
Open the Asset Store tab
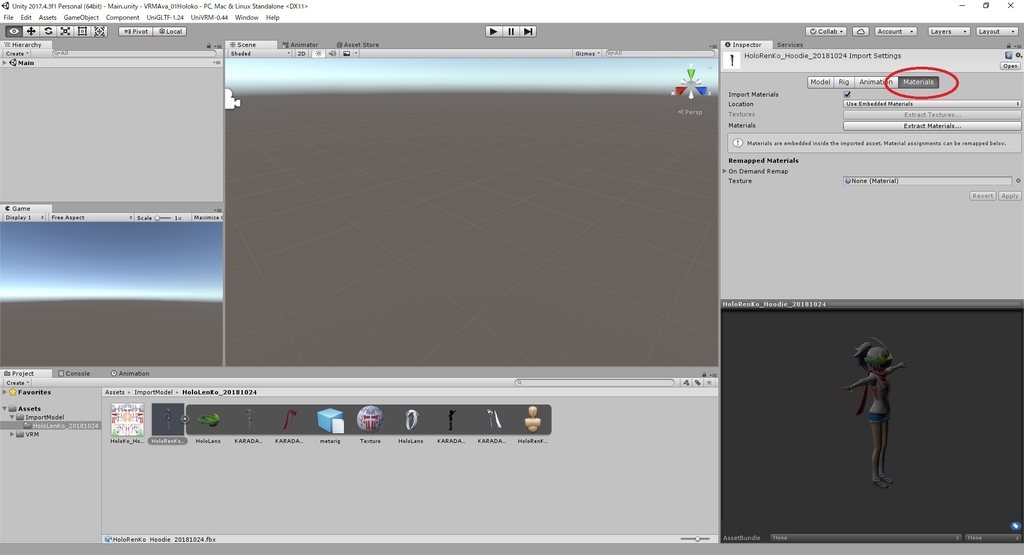tap(357, 45)
